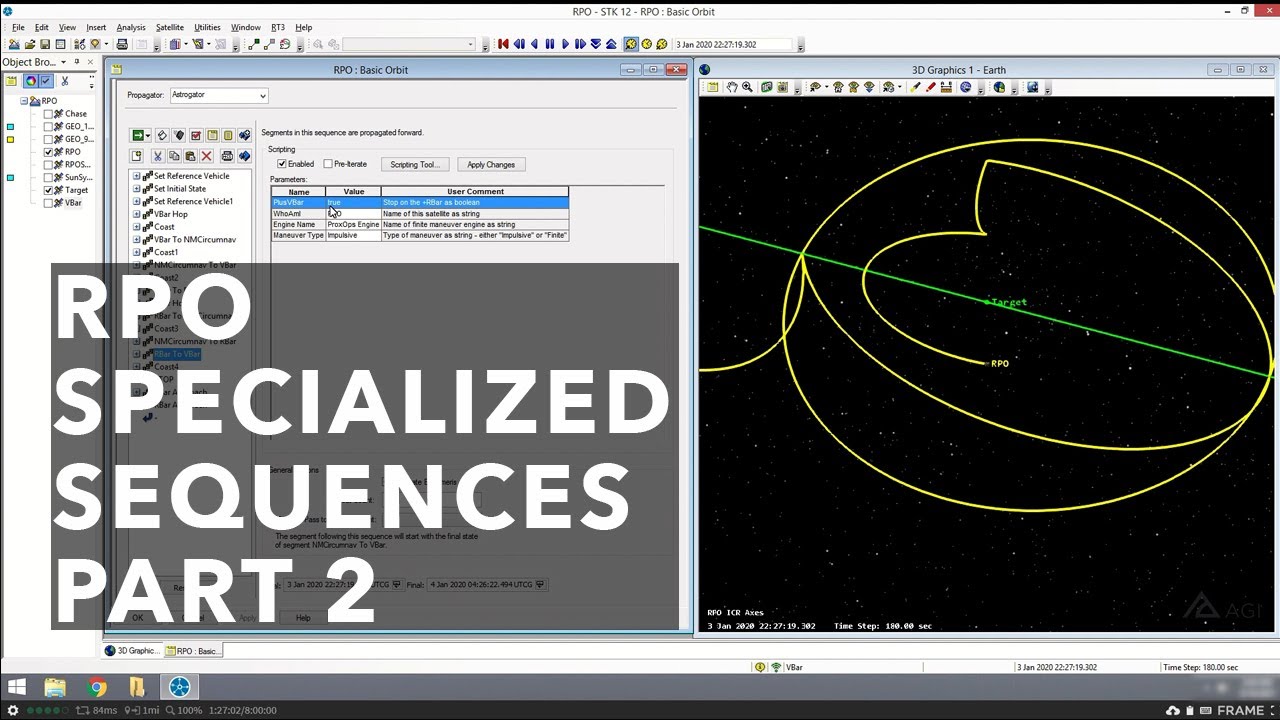
Task: Toggle the GEO_9 satellite checkbox
Action: [48, 139]
